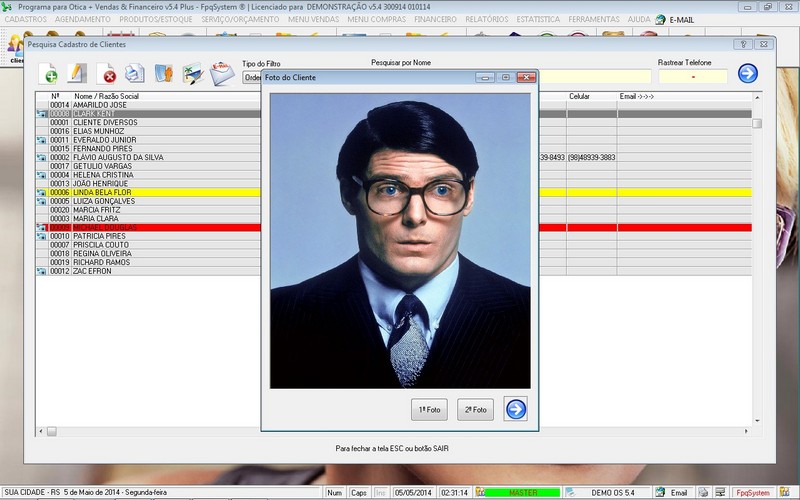Select client row GETULIO VARGAS
The image size is (800, 500).
[148, 166]
